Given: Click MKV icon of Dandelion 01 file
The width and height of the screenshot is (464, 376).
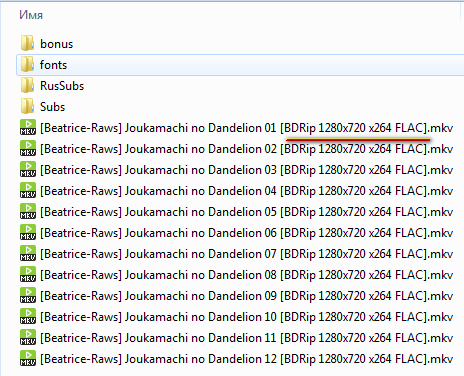Looking at the screenshot, I should pyautogui.click(x=28, y=128).
